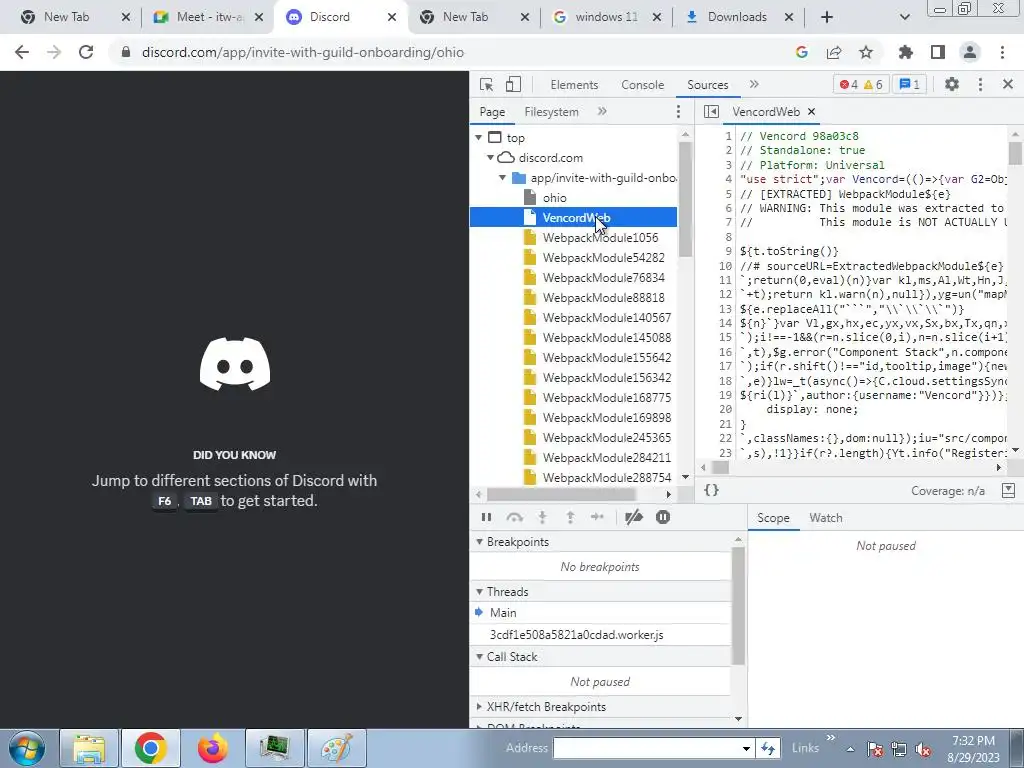Open the issues counter badge
Screen dimensions: 1024x768
pyautogui.click(x=910, y=85)
